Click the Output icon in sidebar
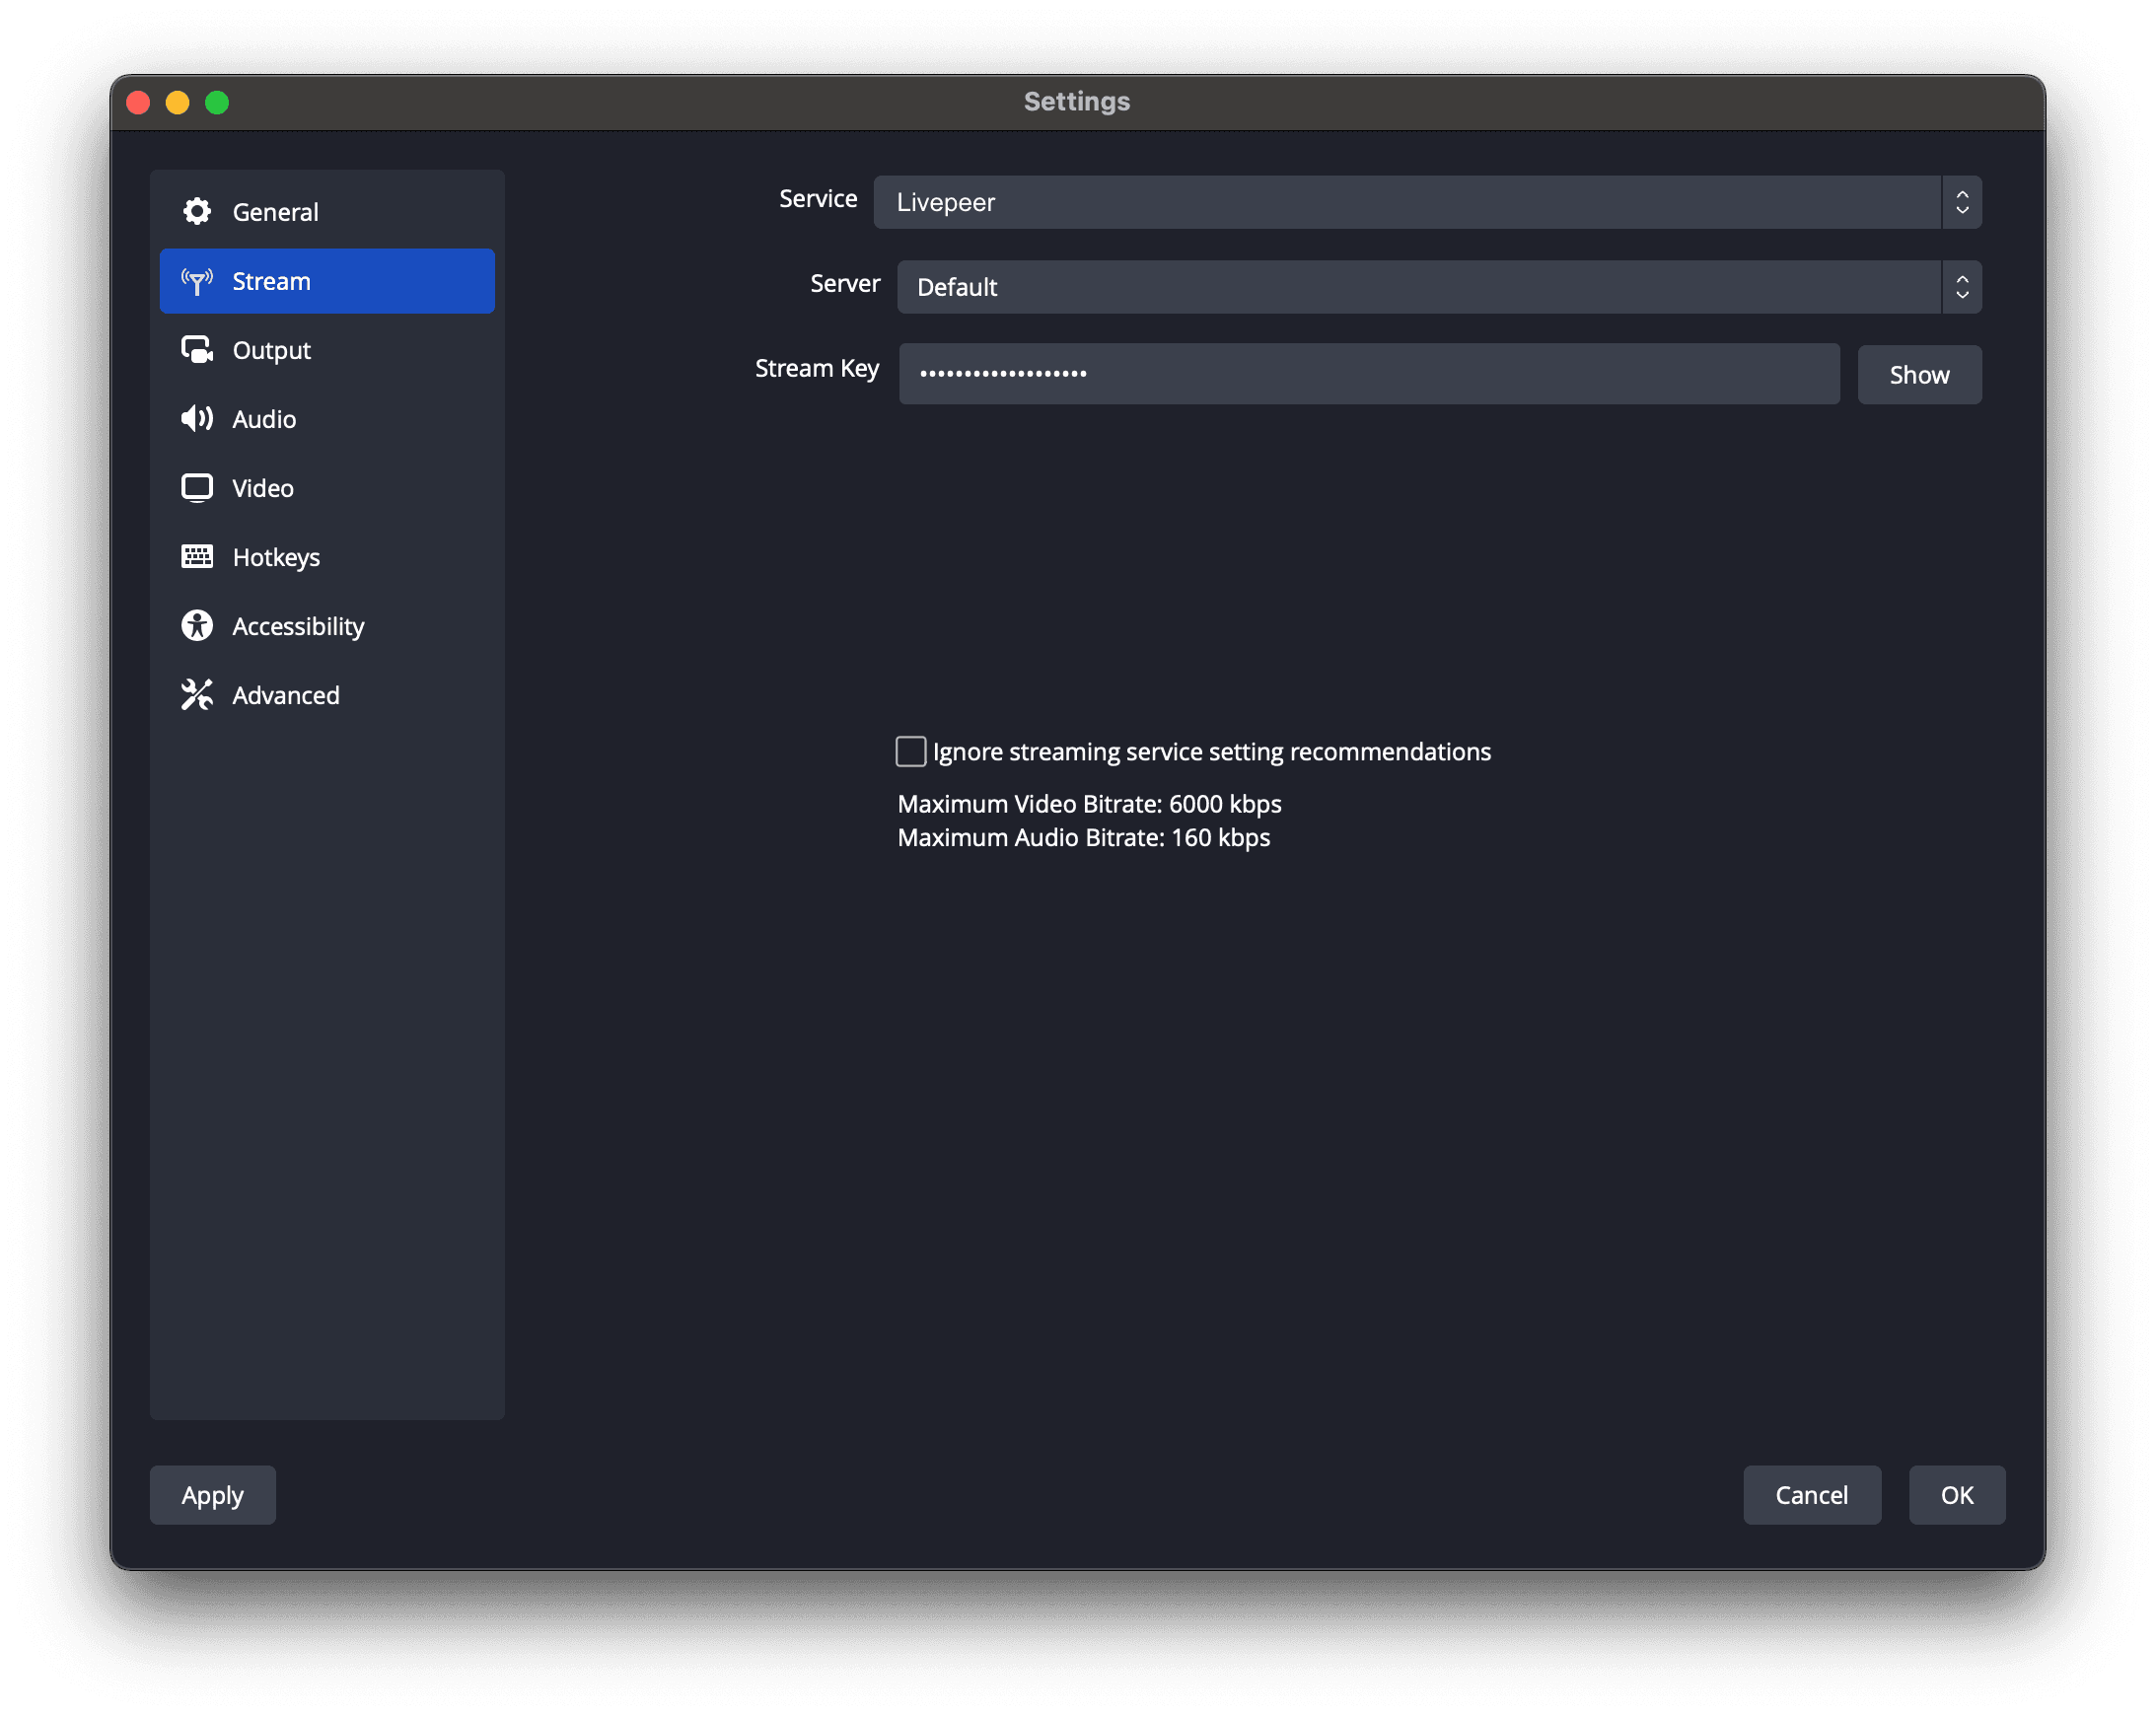The width and height of the screenshot is (2156, 1716). (x=197, y=350)
